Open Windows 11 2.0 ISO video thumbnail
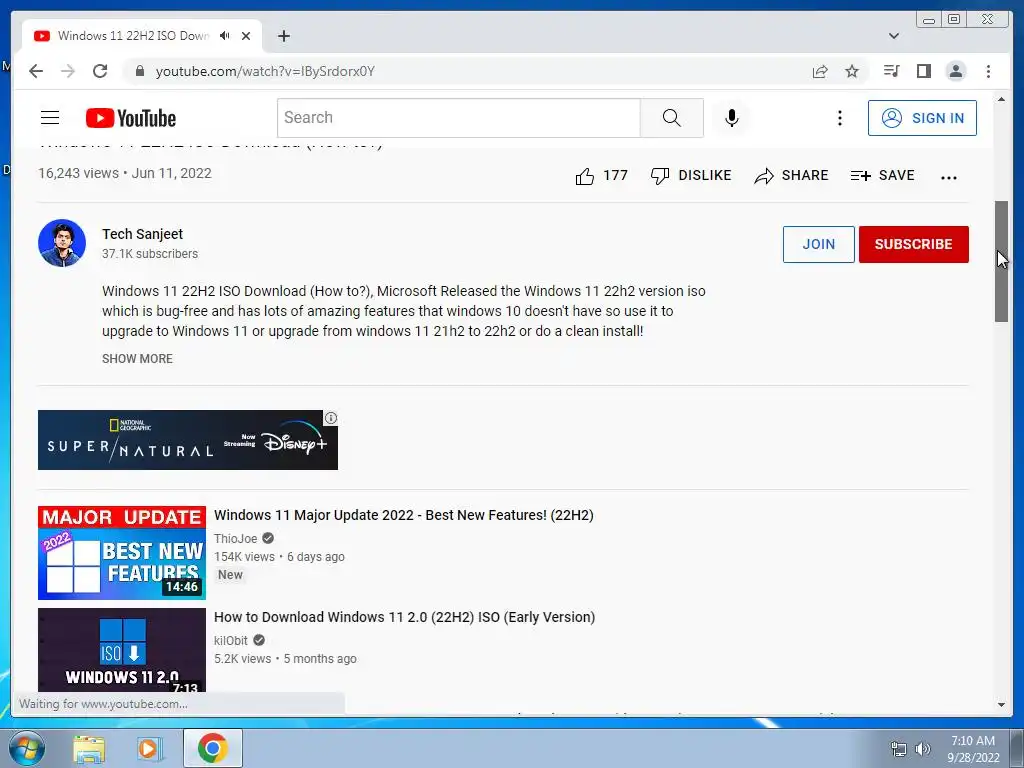Viewport: 1024px width, 768px height. [121, 650]
